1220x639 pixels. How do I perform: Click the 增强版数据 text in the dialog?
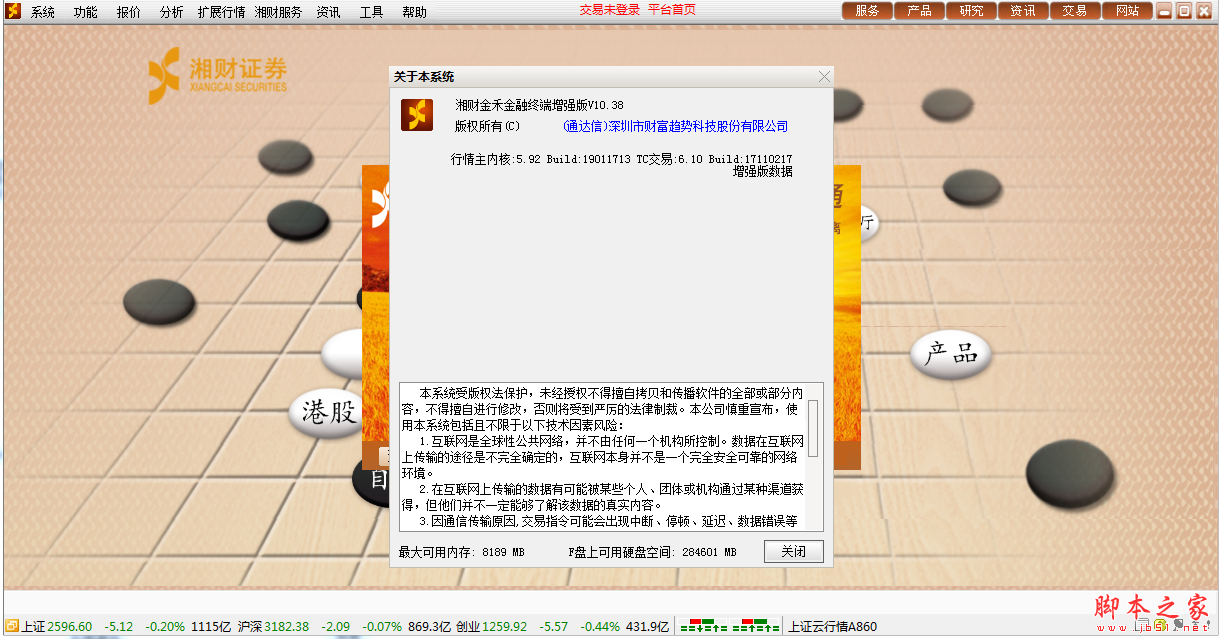click(x=763, y=172)
